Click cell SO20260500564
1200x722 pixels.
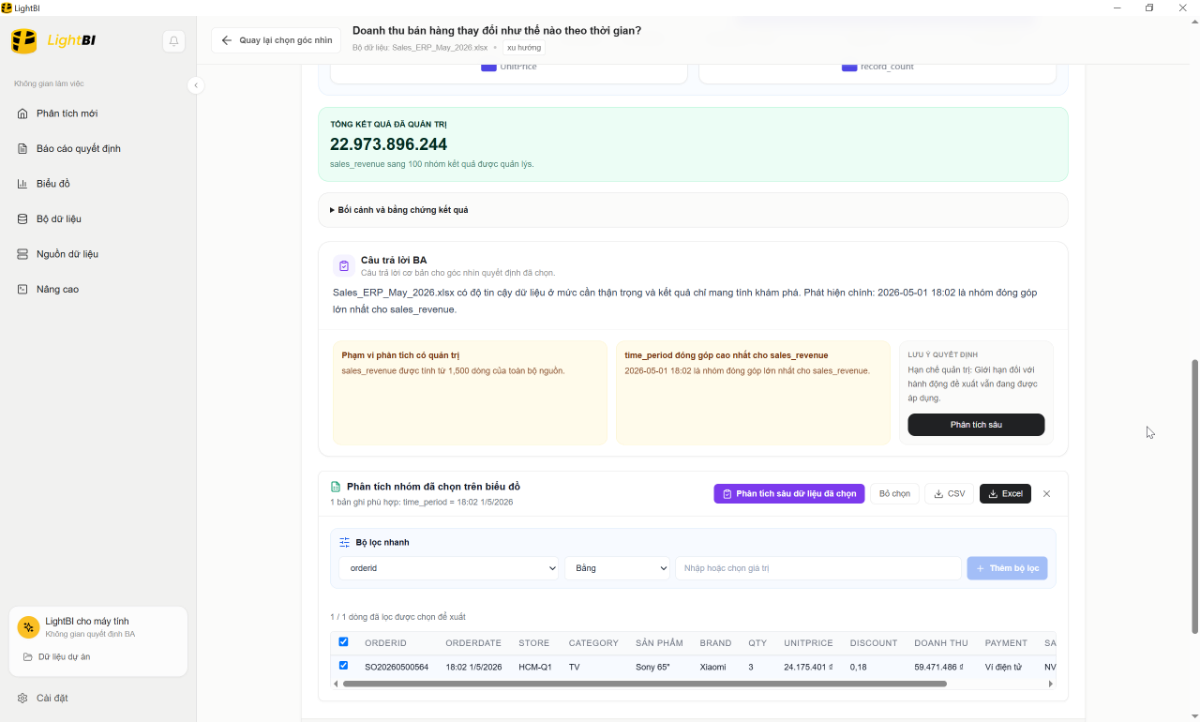[x=397, y=666]
